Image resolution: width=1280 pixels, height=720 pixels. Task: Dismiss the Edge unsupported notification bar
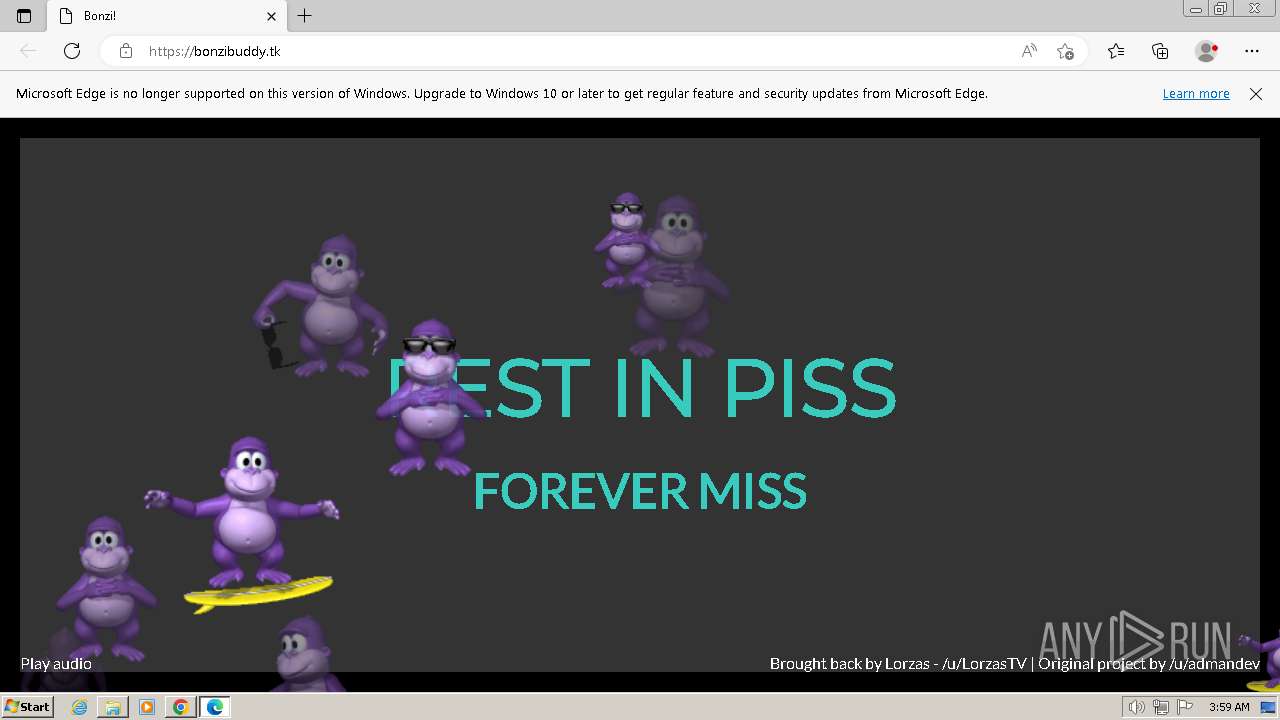(1256, 94)
